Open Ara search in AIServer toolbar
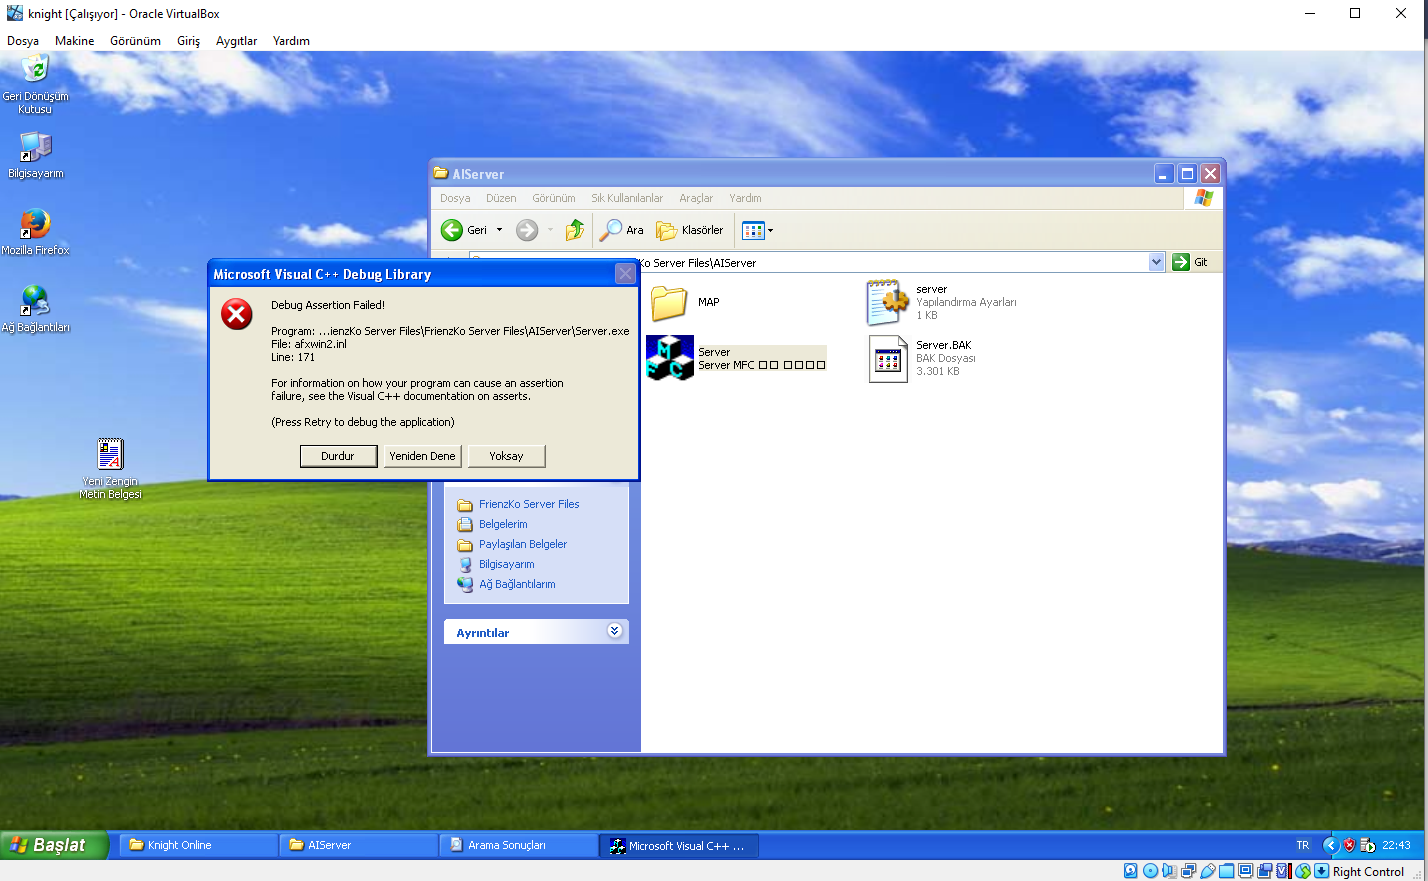Screen dimensions: 1428x881 coord(621,230)
